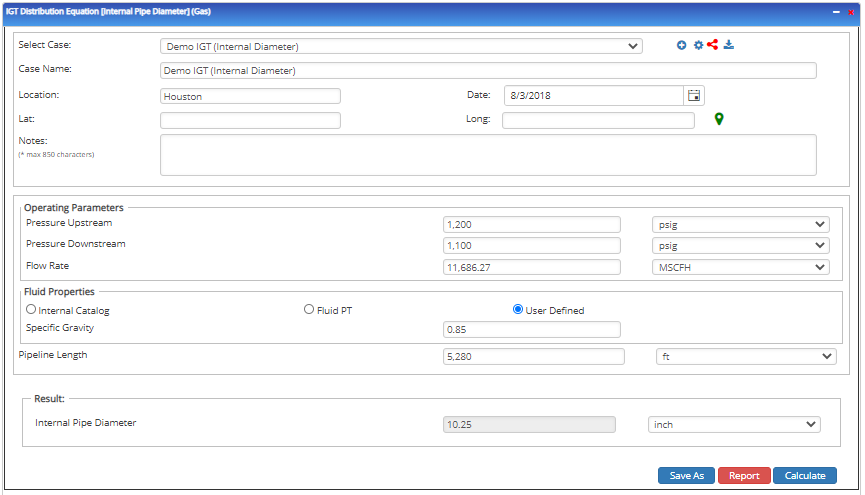Open the Internal Pipe Diameter inch dropdown
The width and height of the screenshot is (865, 495).
coord(734,424)
